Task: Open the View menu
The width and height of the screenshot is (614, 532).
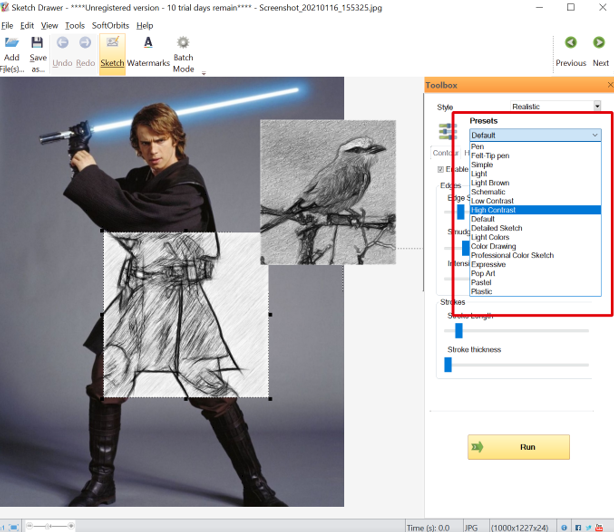Action: tap(49, 25)
